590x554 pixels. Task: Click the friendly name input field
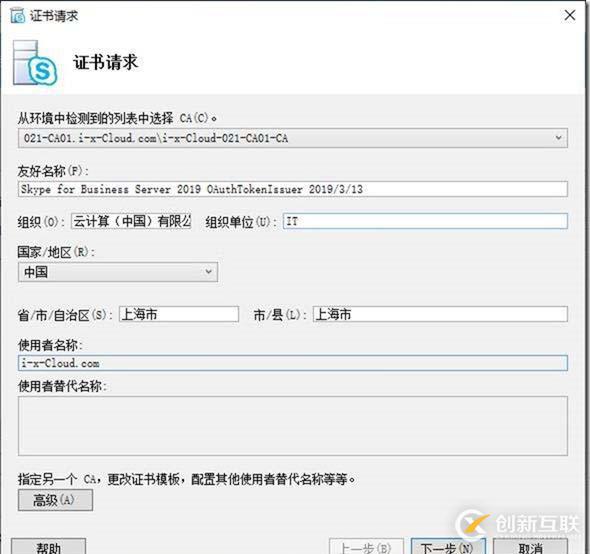(293, 189)
